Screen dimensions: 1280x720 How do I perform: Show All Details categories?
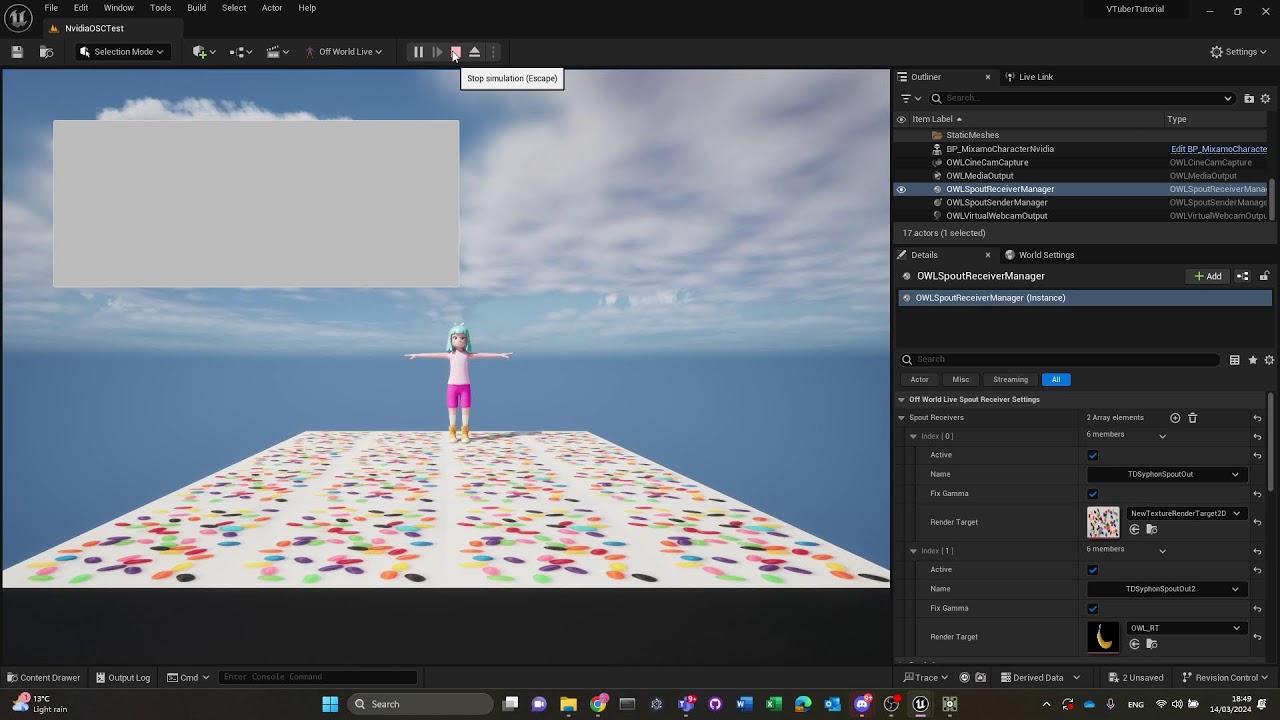point(1056,380)
